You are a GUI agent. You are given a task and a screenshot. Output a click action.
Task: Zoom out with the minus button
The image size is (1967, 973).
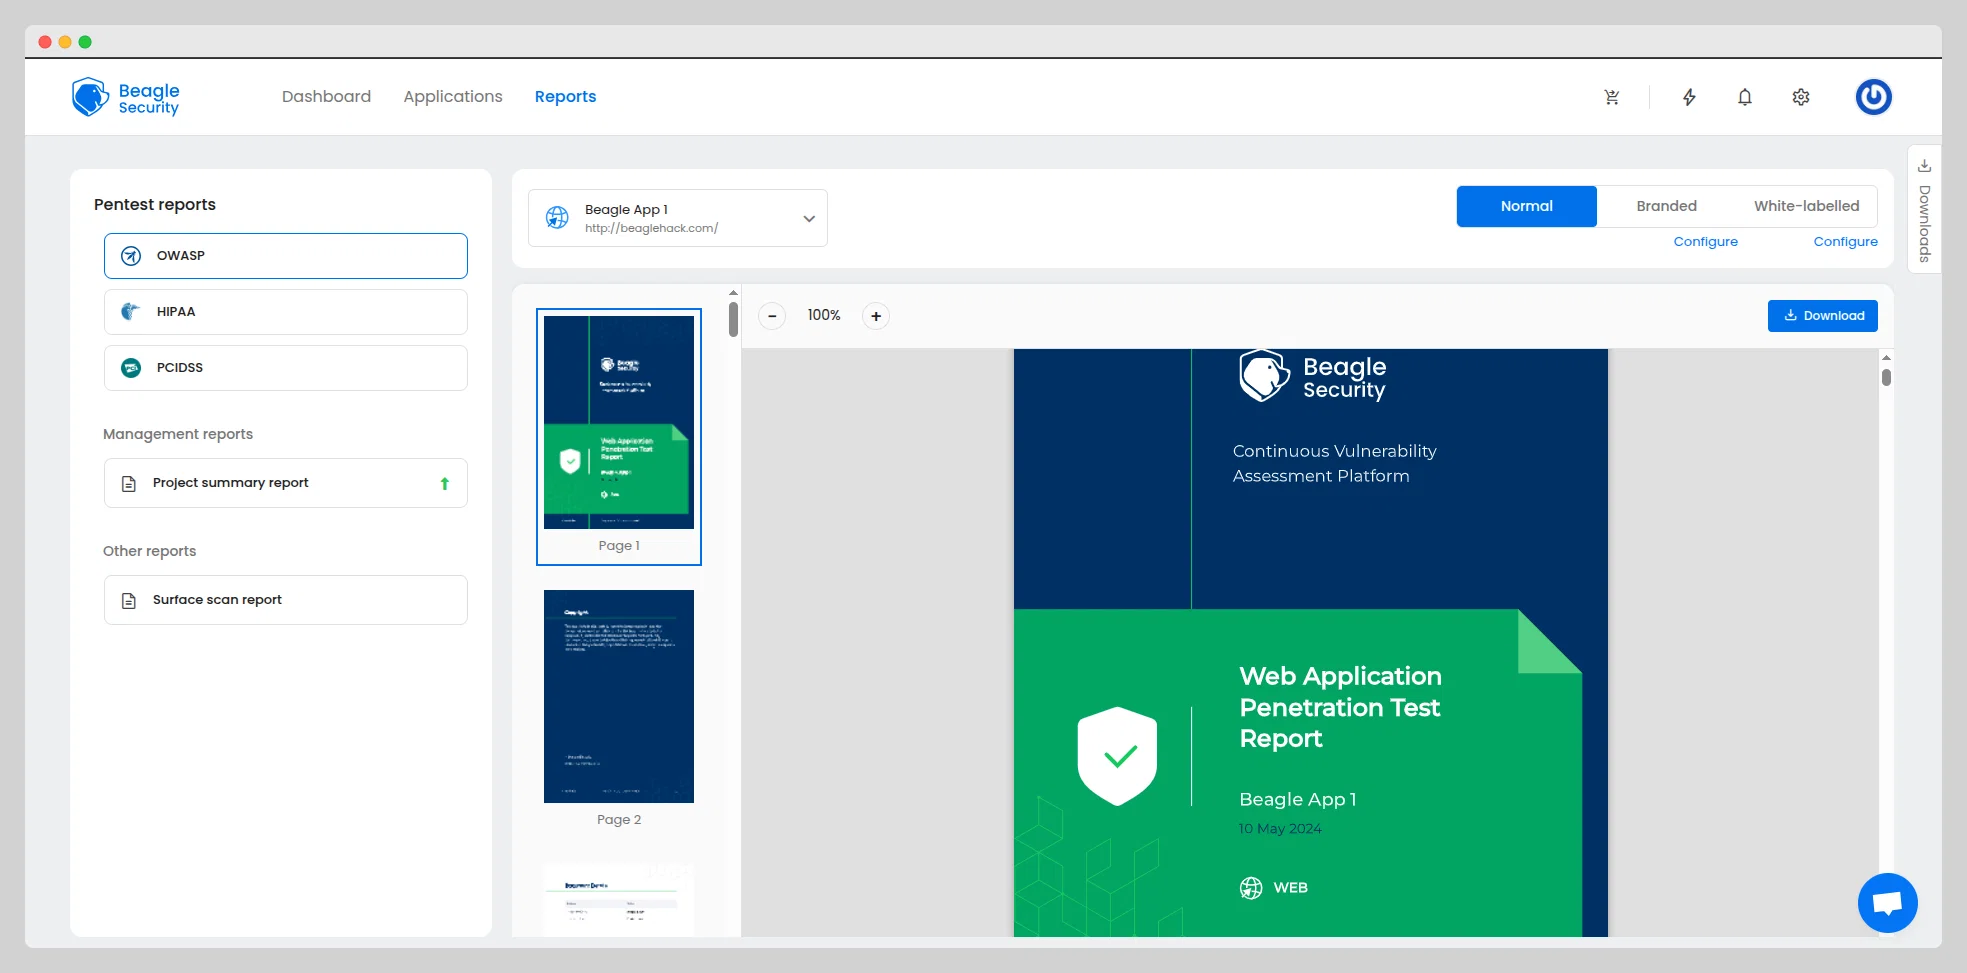tap(772, 316)
